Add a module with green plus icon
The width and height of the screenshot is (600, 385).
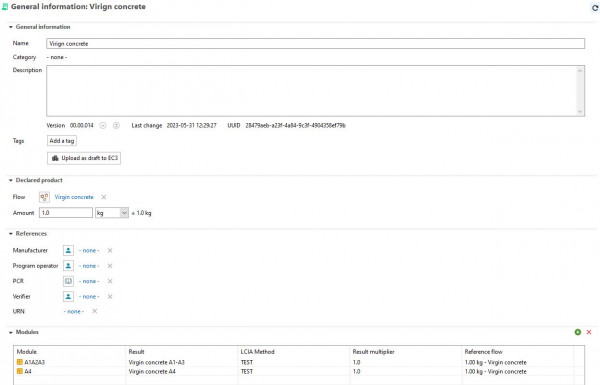(578, 332)
